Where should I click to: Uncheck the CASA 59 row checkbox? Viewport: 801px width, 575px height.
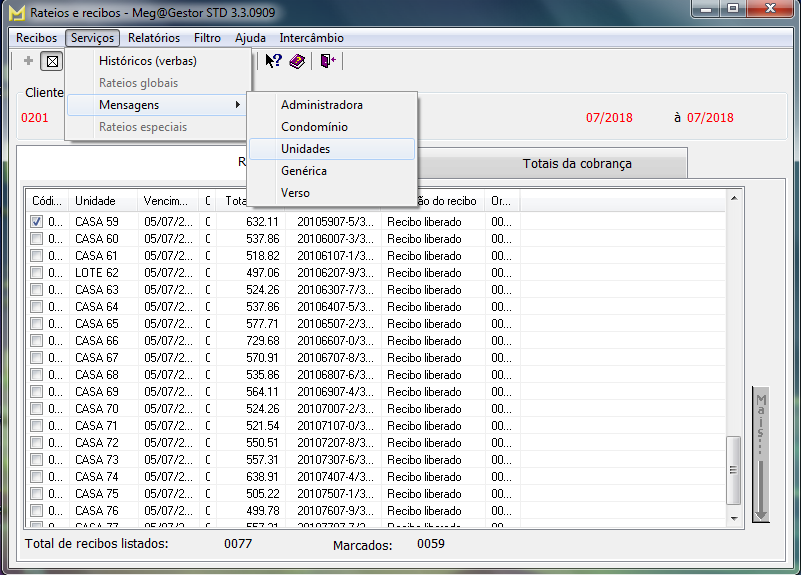click(37, 222)
